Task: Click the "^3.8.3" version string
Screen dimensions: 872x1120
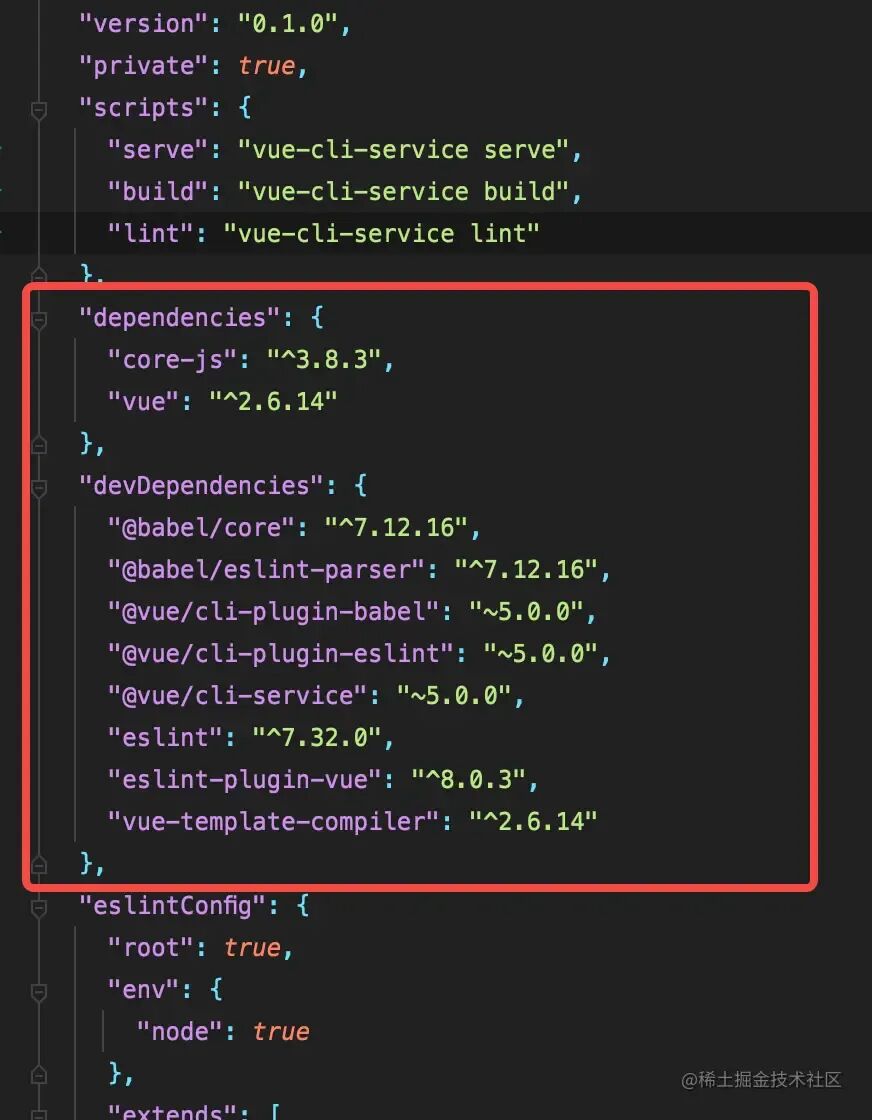Action: (324, 360)
